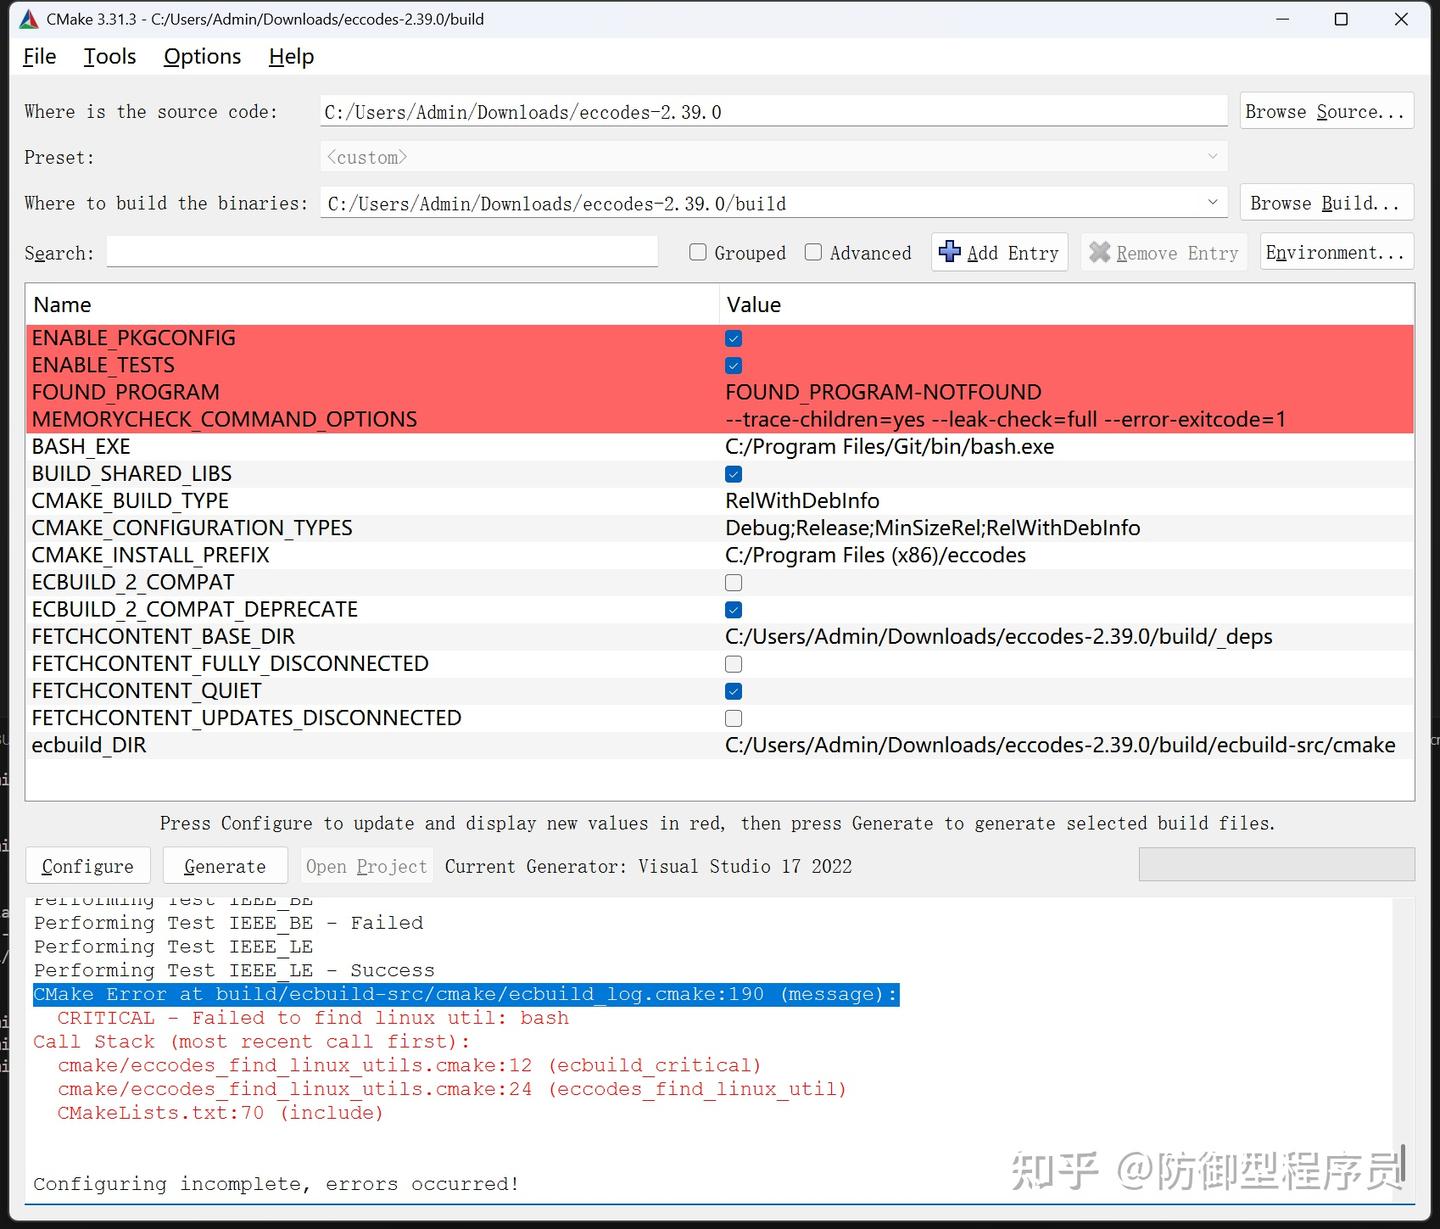Click the Browse Build button
This screenshot has width=1440, height=1229.
pos(1326,203)
